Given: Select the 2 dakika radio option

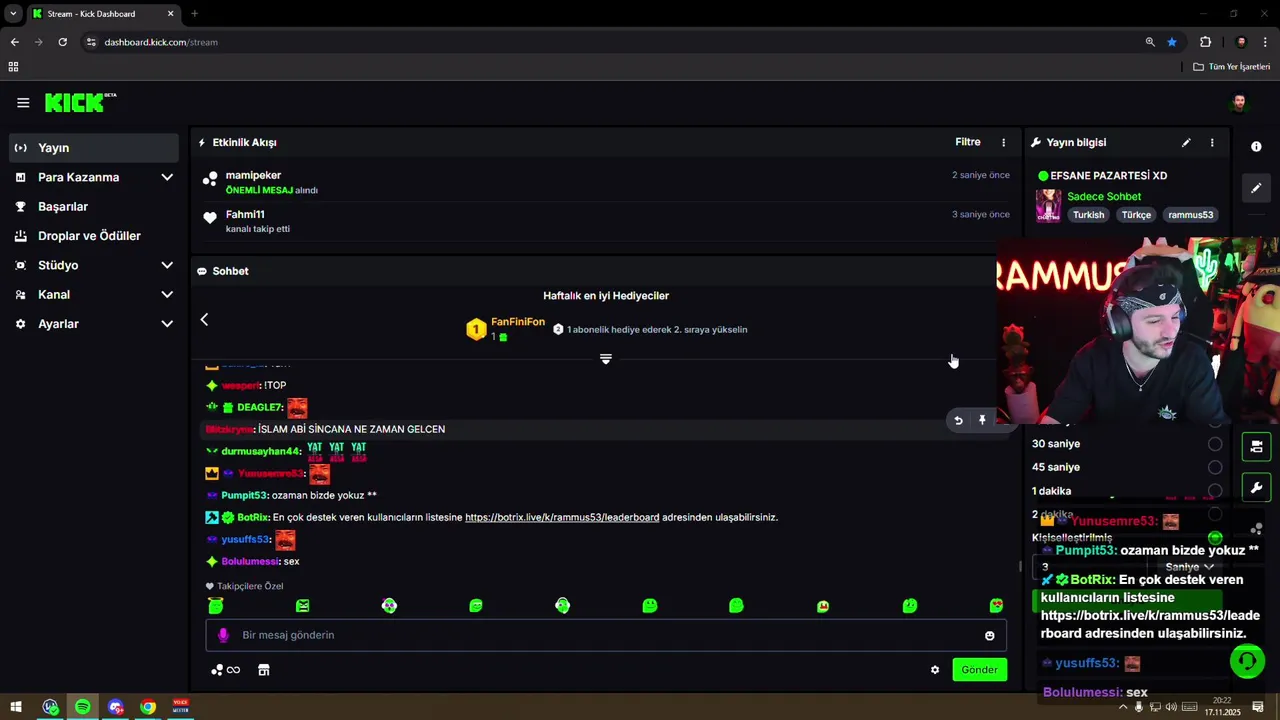Looking at the screenshot, I should click(1215, 514).
